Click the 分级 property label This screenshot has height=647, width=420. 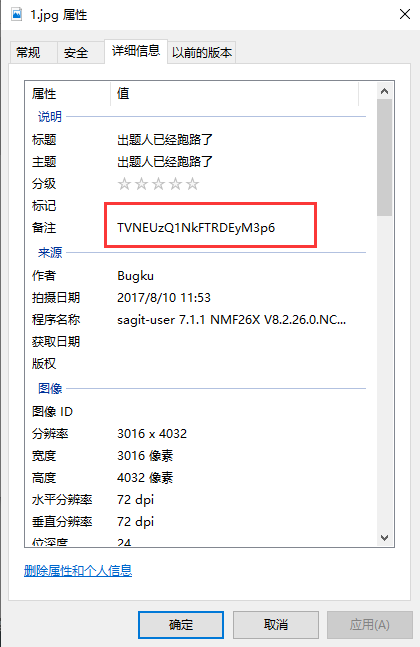click(x=44, y=184)
